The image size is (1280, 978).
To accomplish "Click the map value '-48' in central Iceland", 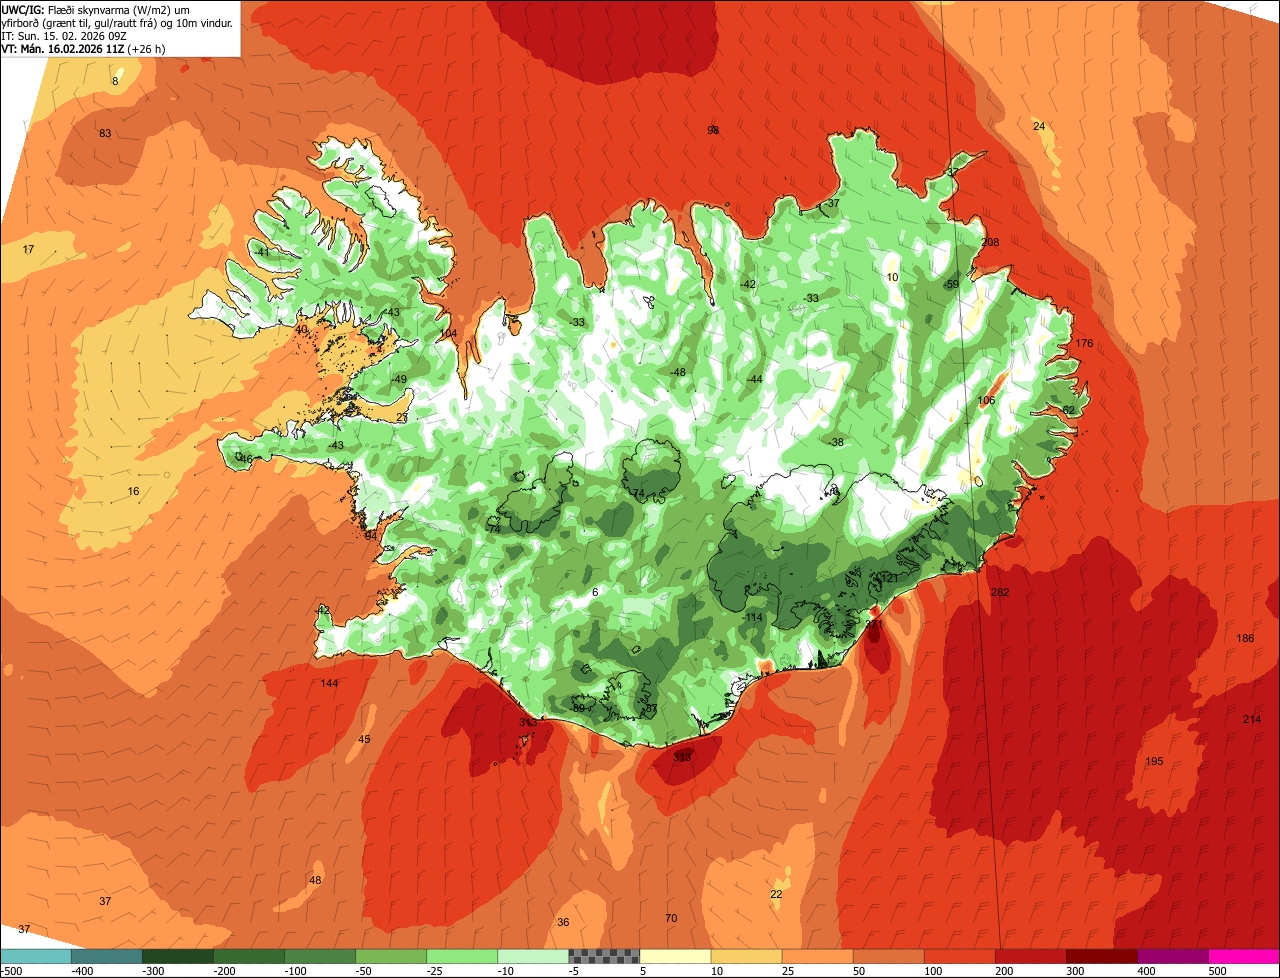I will coord(677,372).
